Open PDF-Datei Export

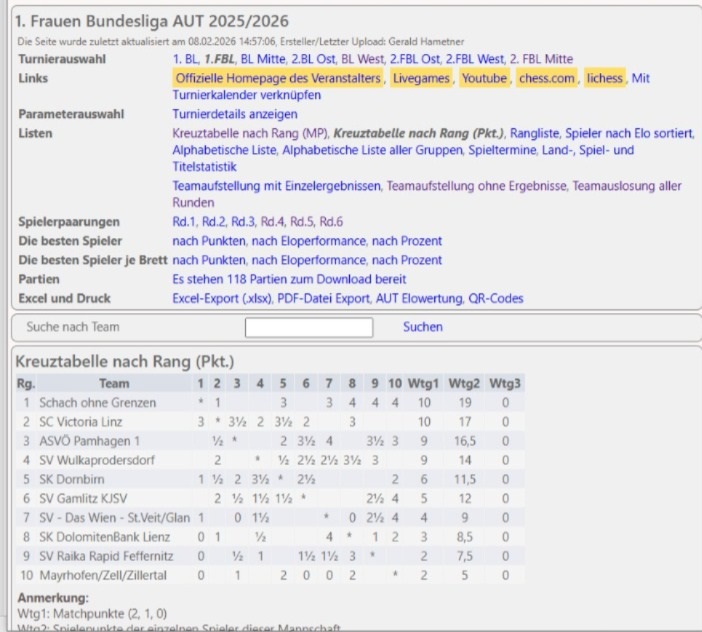(327, 298)
